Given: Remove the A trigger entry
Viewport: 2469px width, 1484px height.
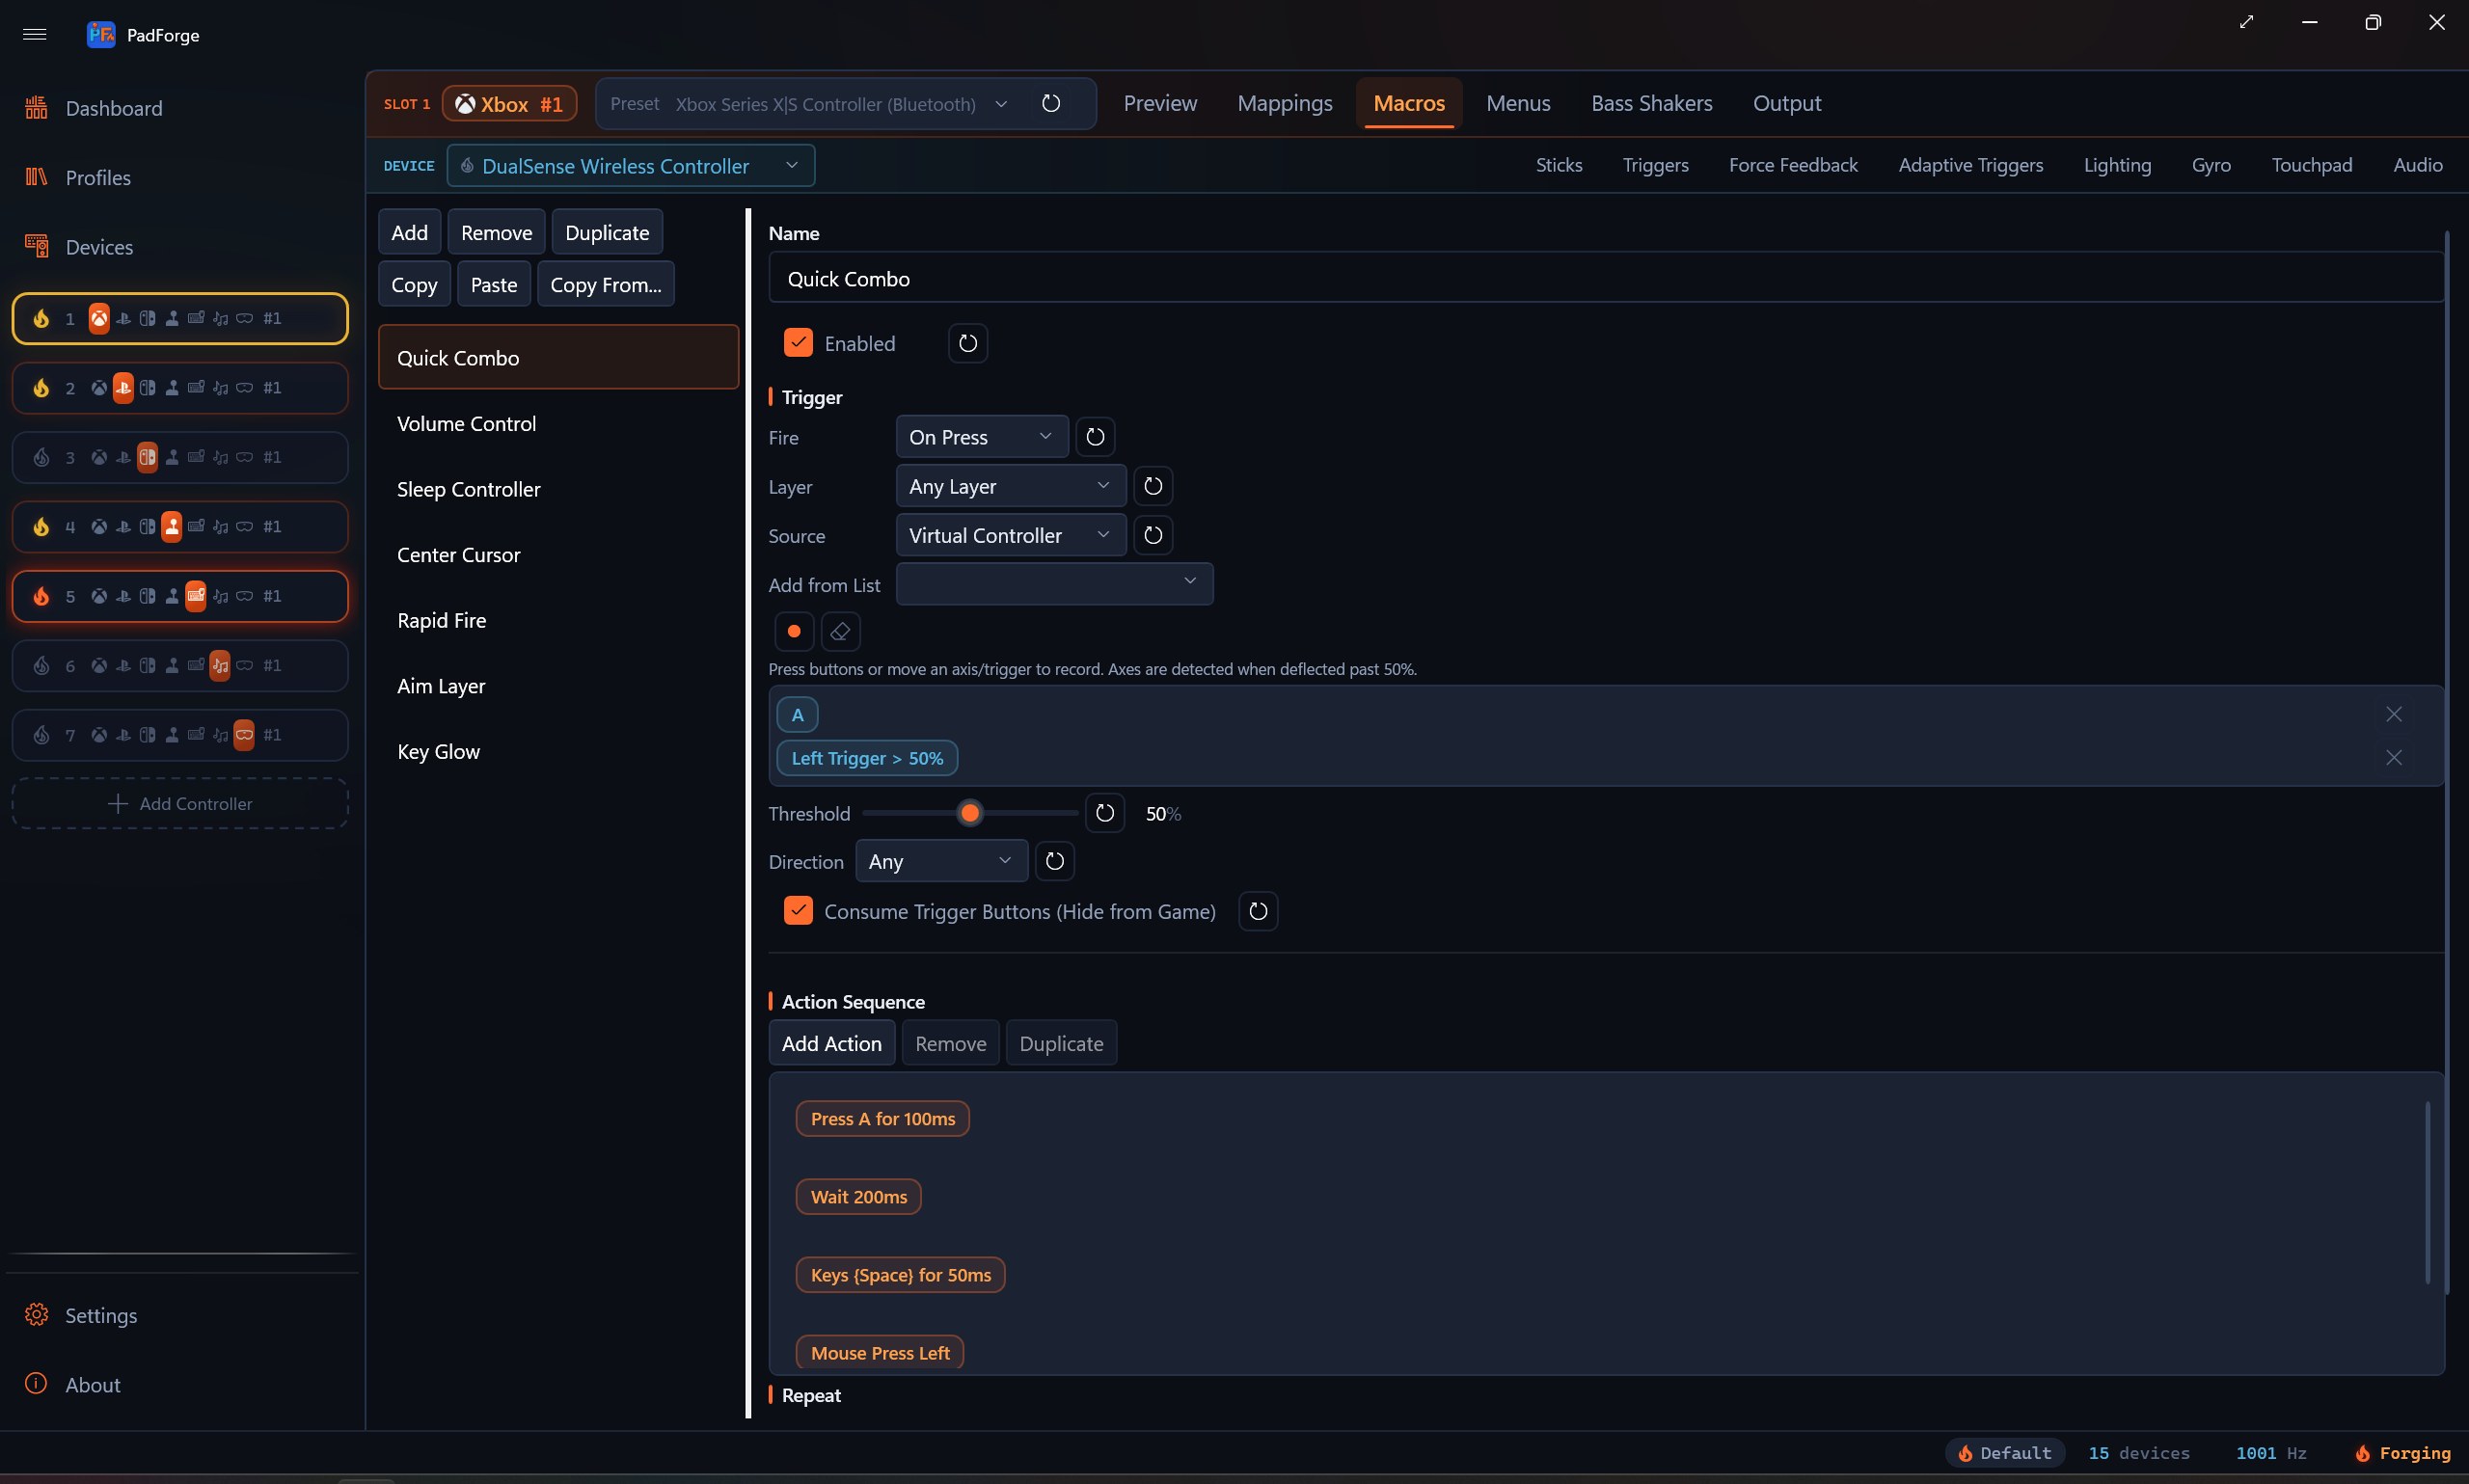Looking at the screenshot, I should click(x=2394, y=714).
